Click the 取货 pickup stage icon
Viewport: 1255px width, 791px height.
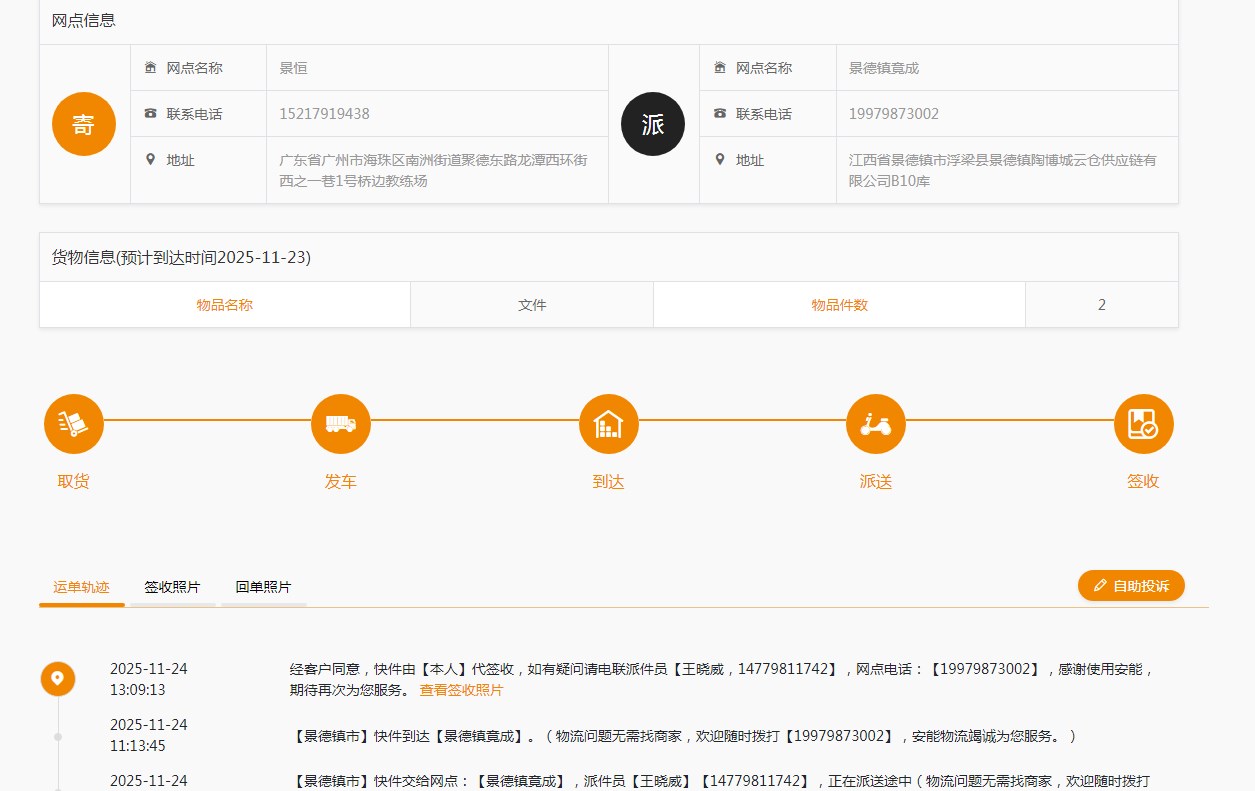[x=73, y=424]
